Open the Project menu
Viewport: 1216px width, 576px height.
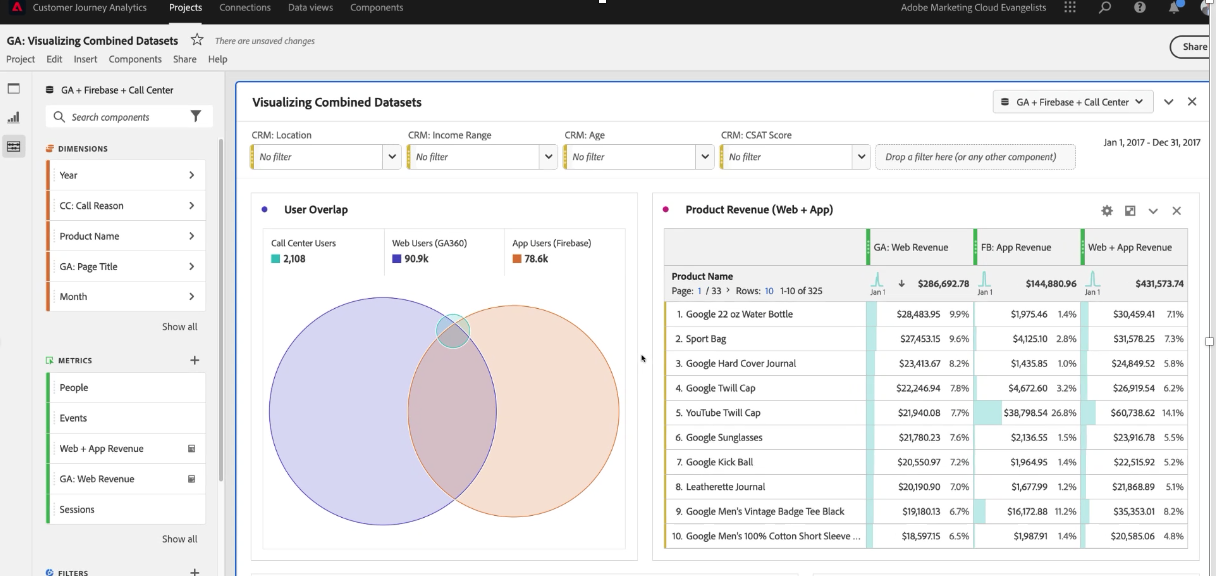pos(21,59)
